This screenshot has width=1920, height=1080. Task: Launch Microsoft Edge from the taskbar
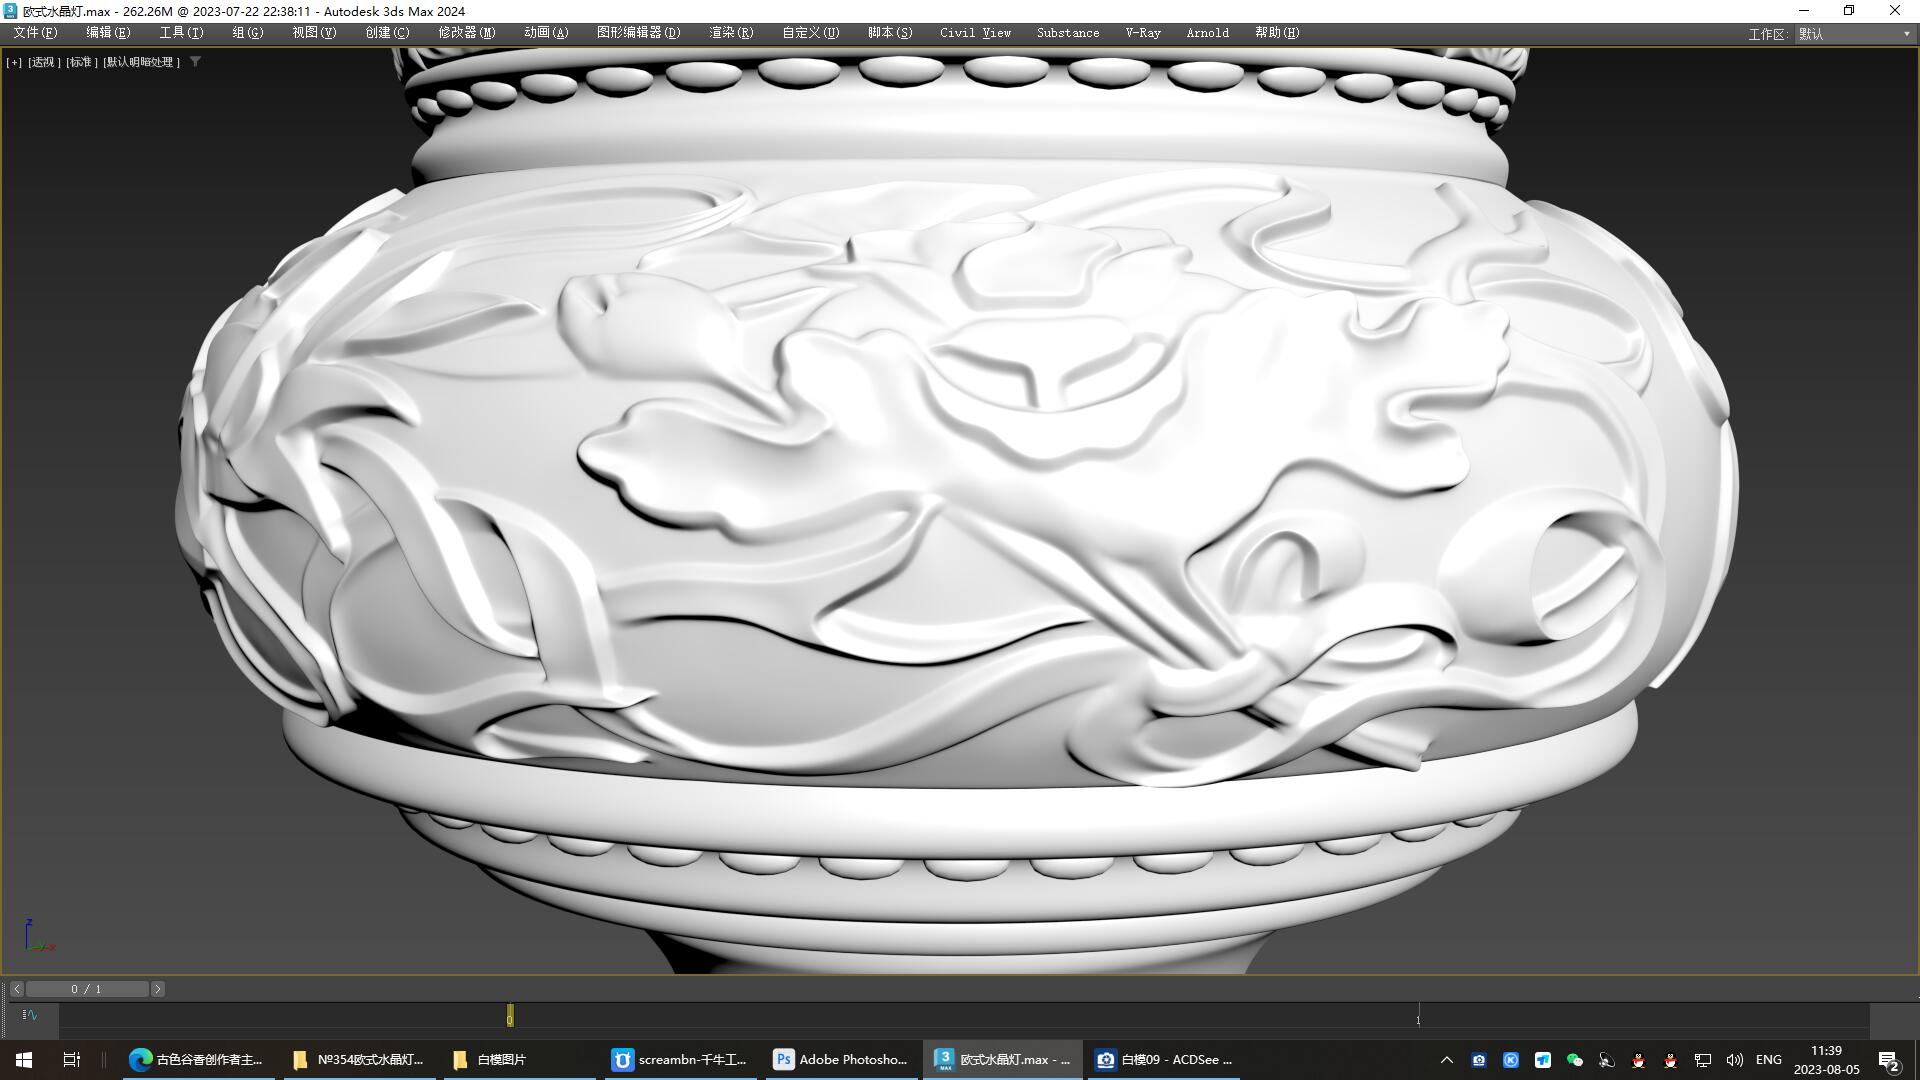click(x=138, y=1059)
